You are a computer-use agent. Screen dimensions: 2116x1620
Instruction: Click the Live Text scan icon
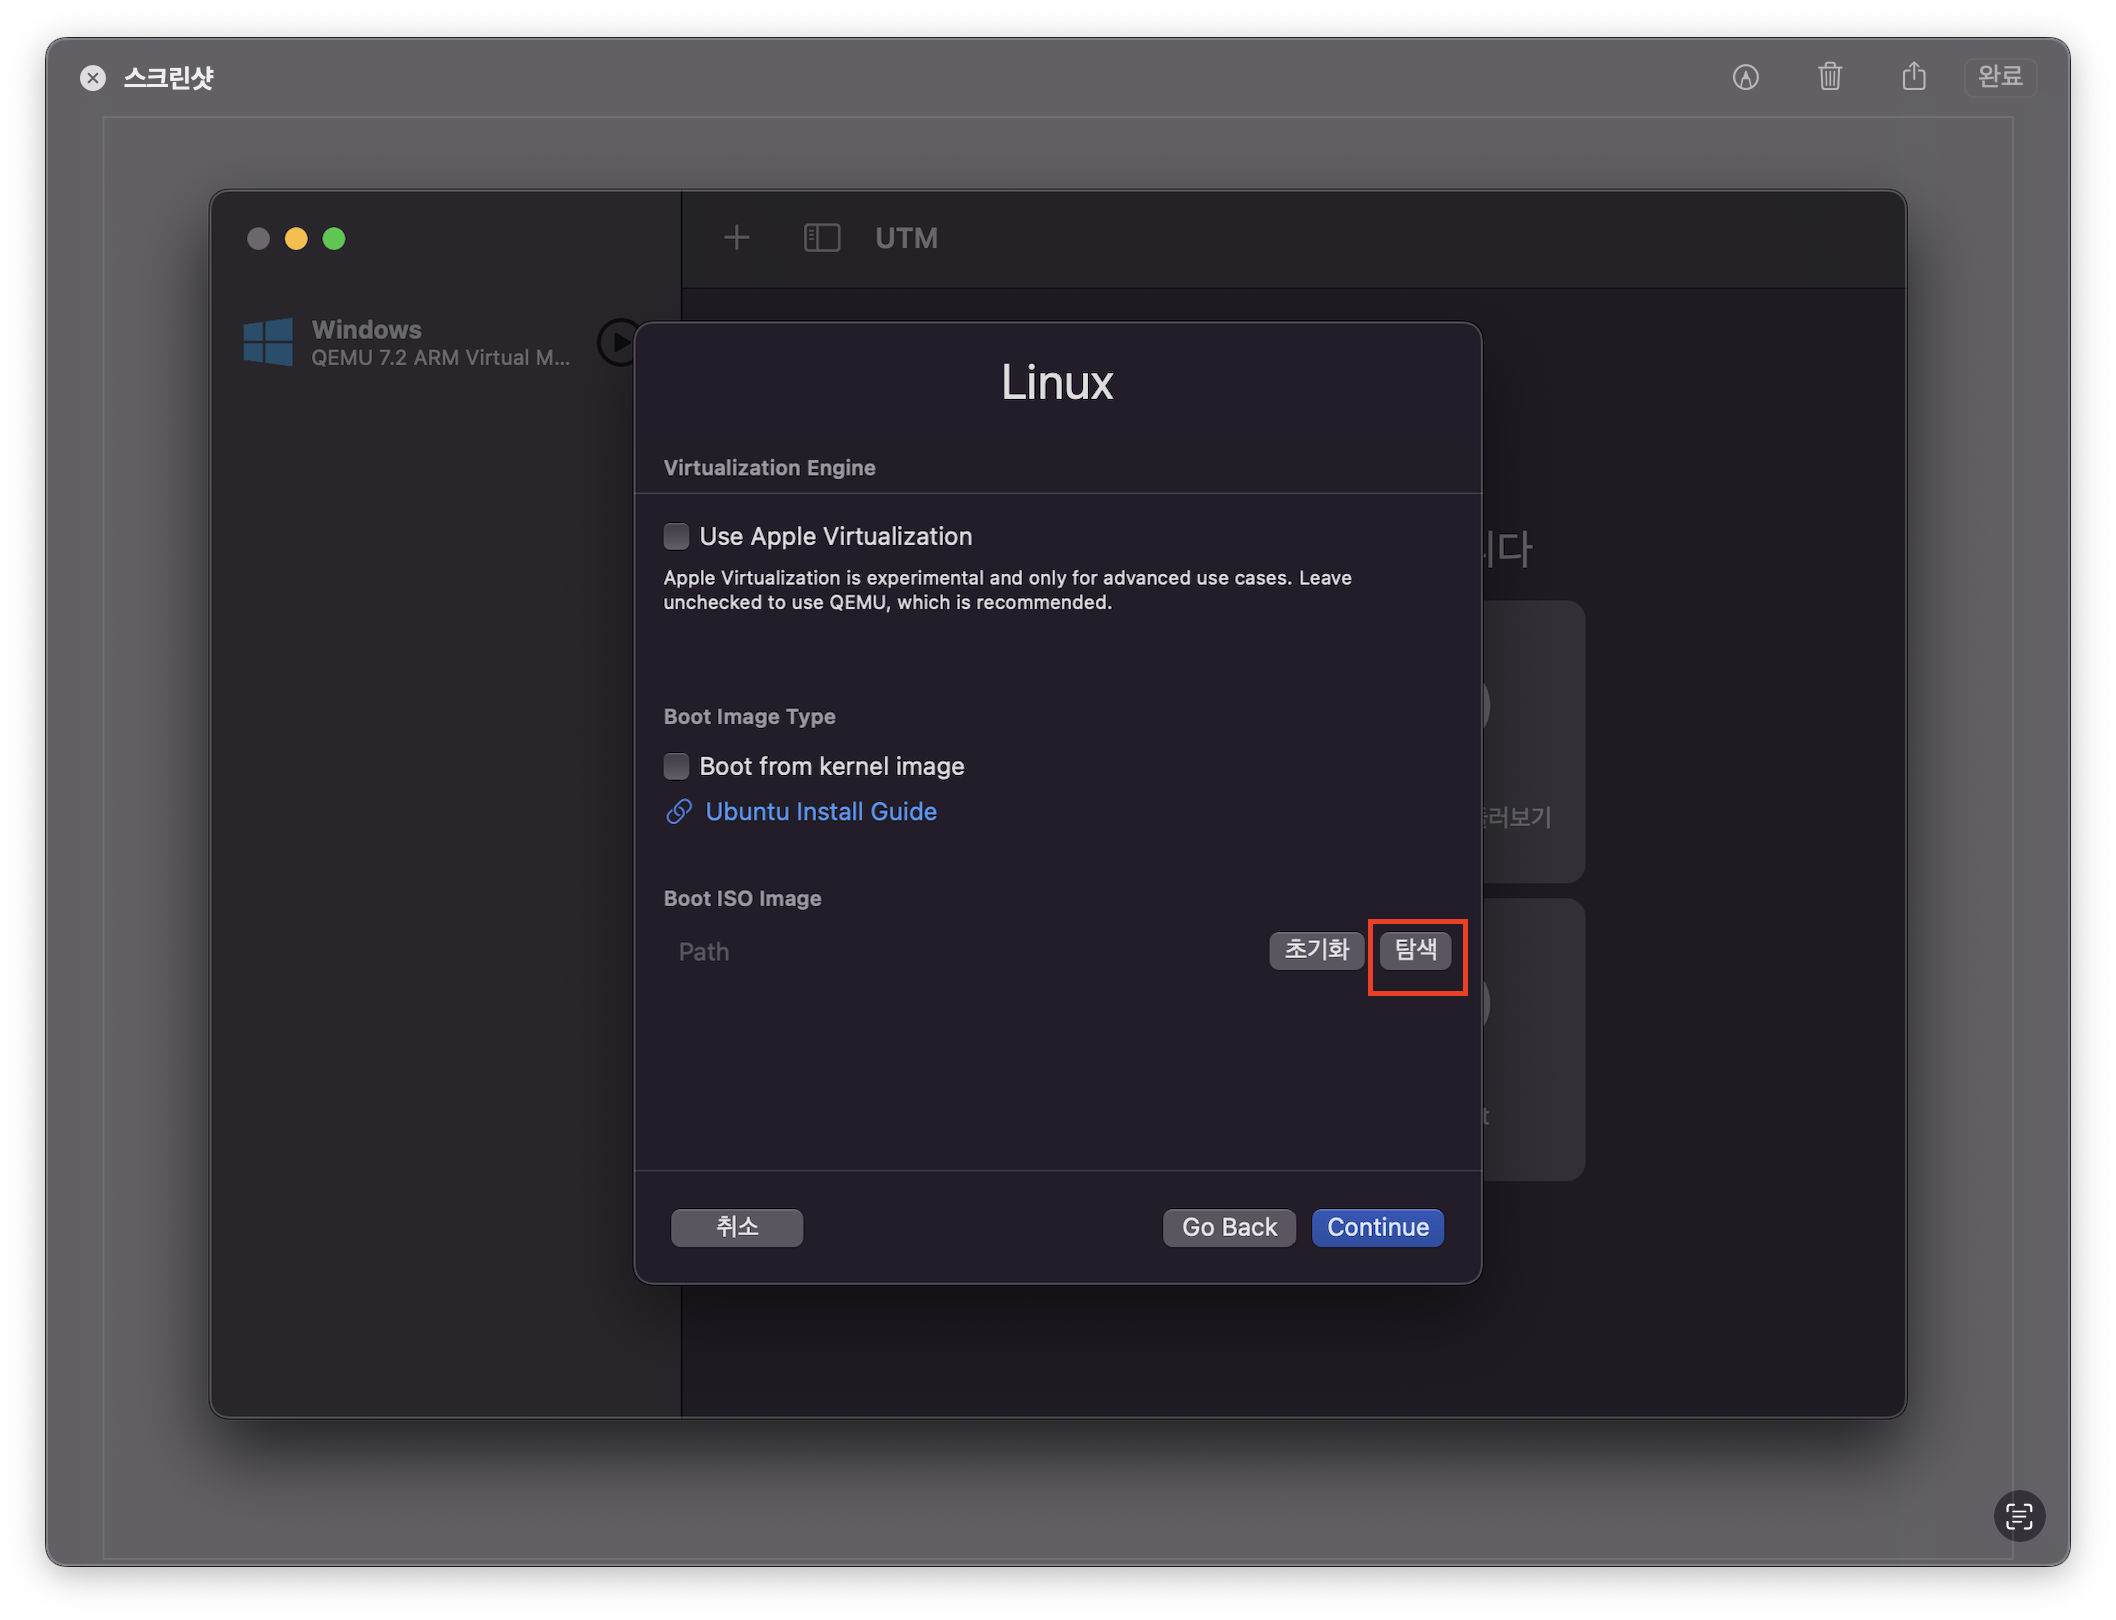click(2018, 1516)
